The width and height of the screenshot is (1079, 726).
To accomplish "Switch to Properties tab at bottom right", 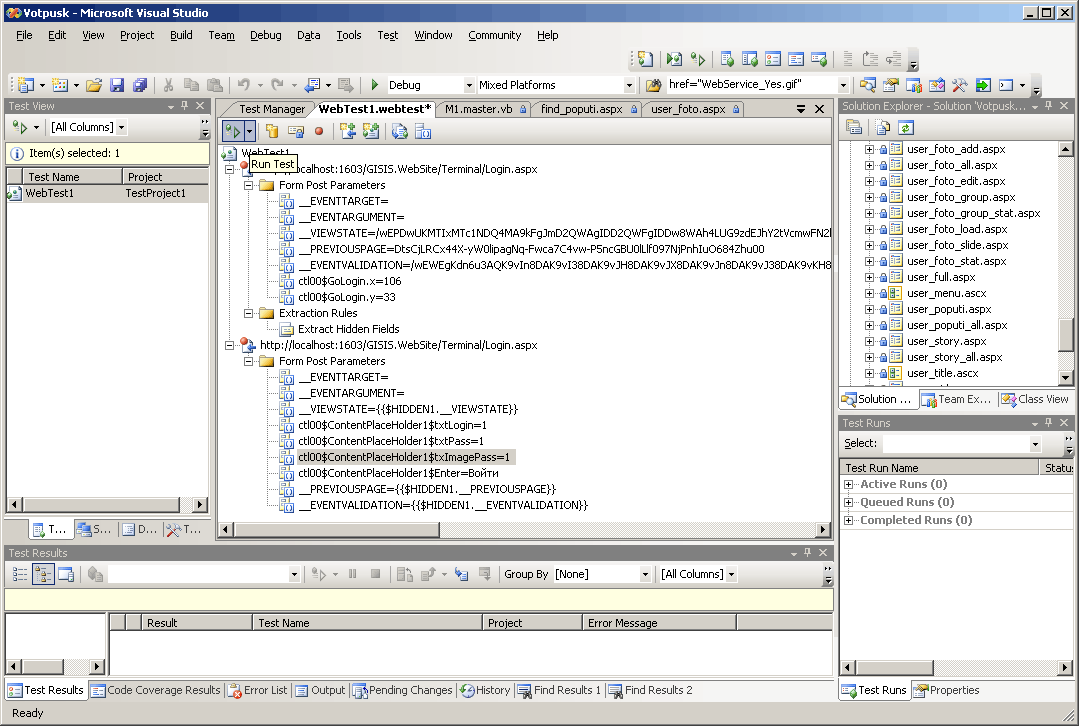I will coord(946,690).
